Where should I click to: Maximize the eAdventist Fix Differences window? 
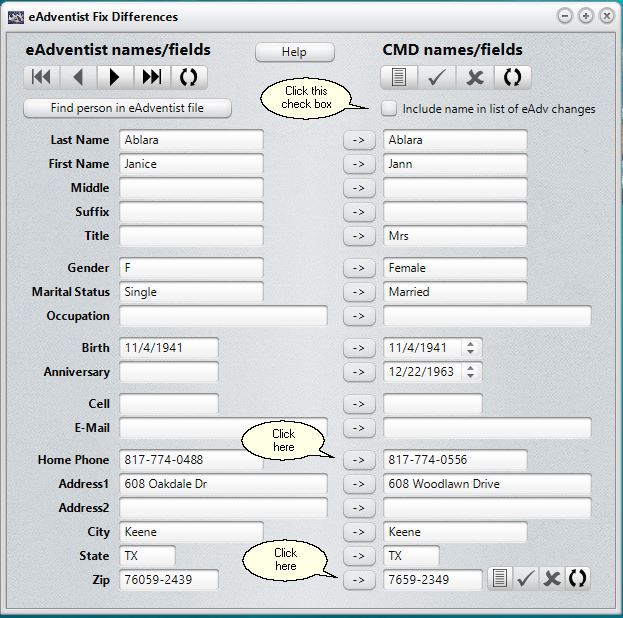[x=586, y=16]
